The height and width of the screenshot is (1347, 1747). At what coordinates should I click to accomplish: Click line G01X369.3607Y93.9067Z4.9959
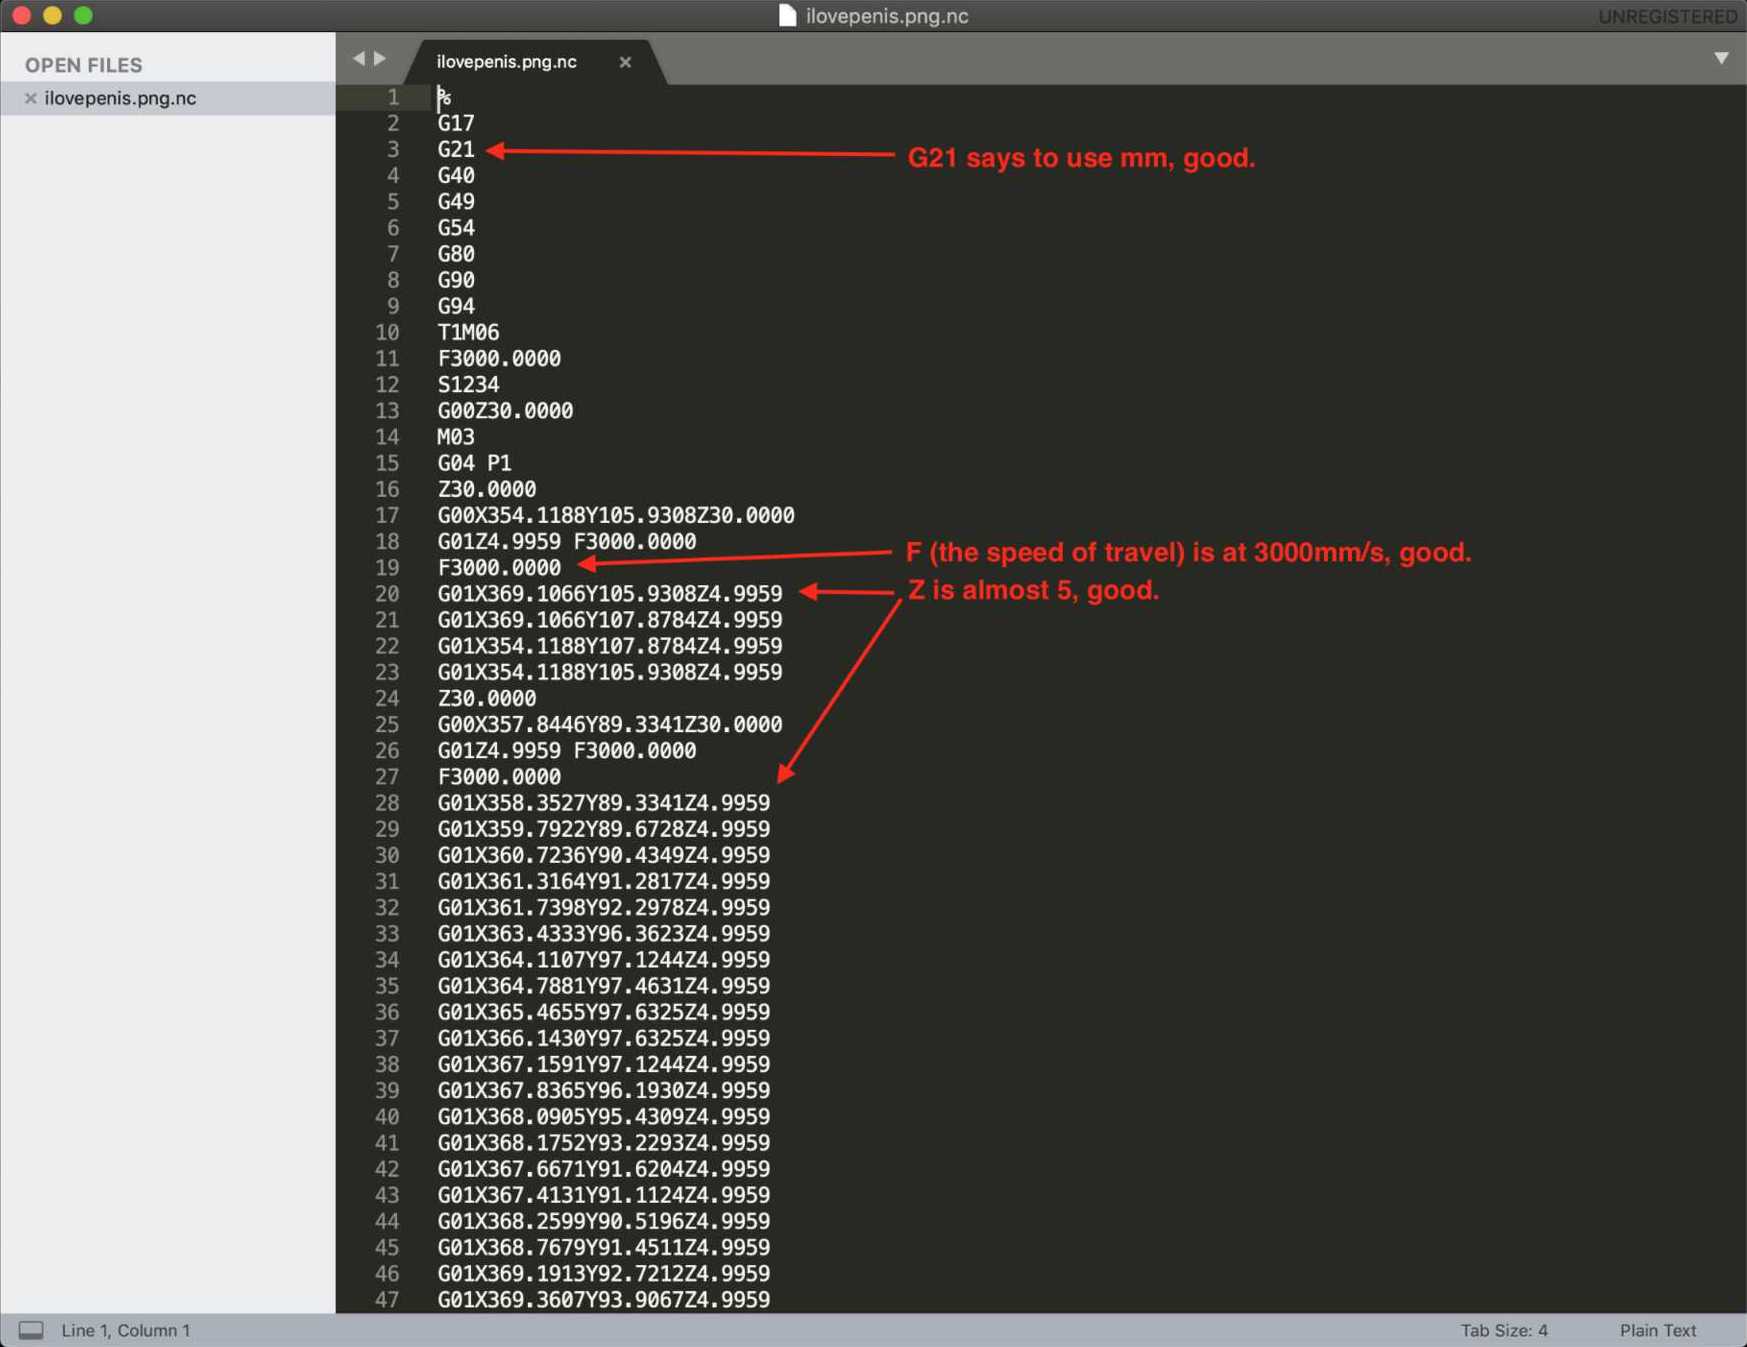(x=604, y=1299)
